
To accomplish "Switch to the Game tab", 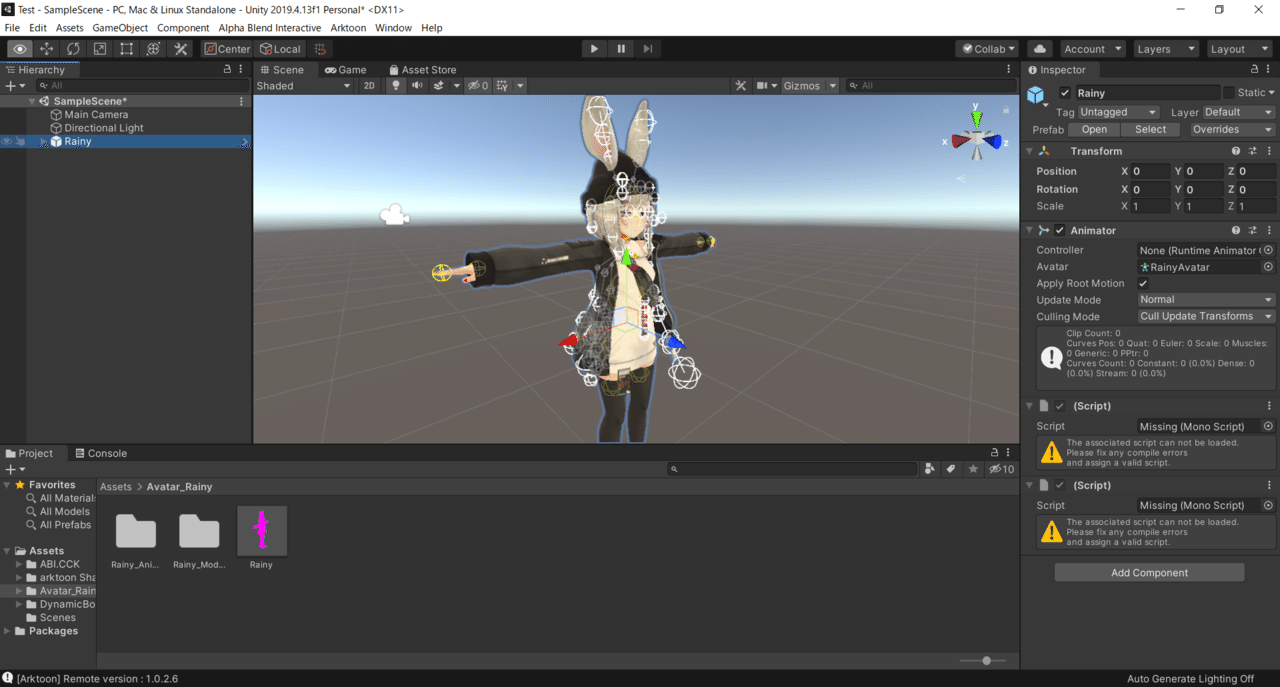I will pyautogui.click(x=346, y=70).
